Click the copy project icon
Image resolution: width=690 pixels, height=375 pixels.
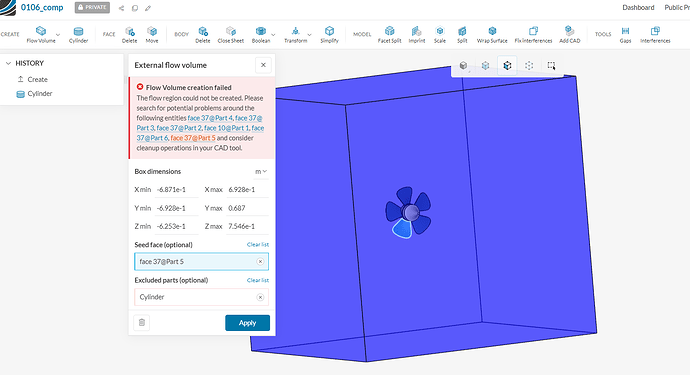pos(135,8)
